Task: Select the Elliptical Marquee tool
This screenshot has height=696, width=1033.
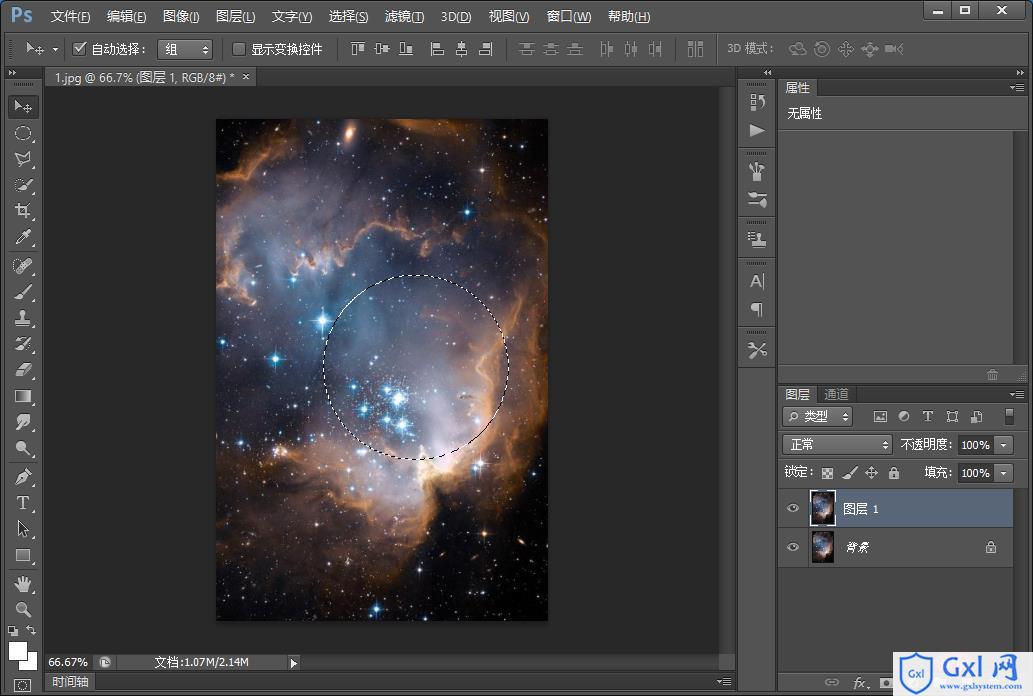Action: coord(23,133)
